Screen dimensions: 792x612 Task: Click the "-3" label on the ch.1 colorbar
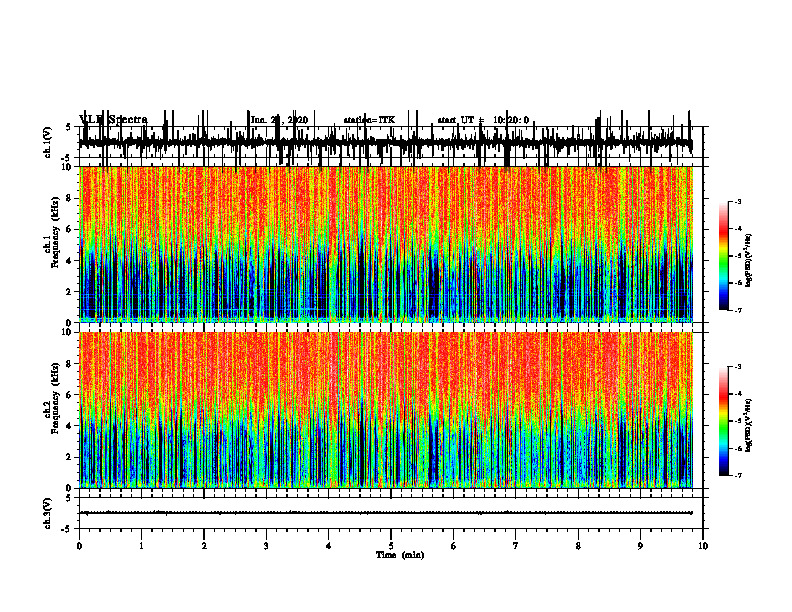[x=738, y=201]
